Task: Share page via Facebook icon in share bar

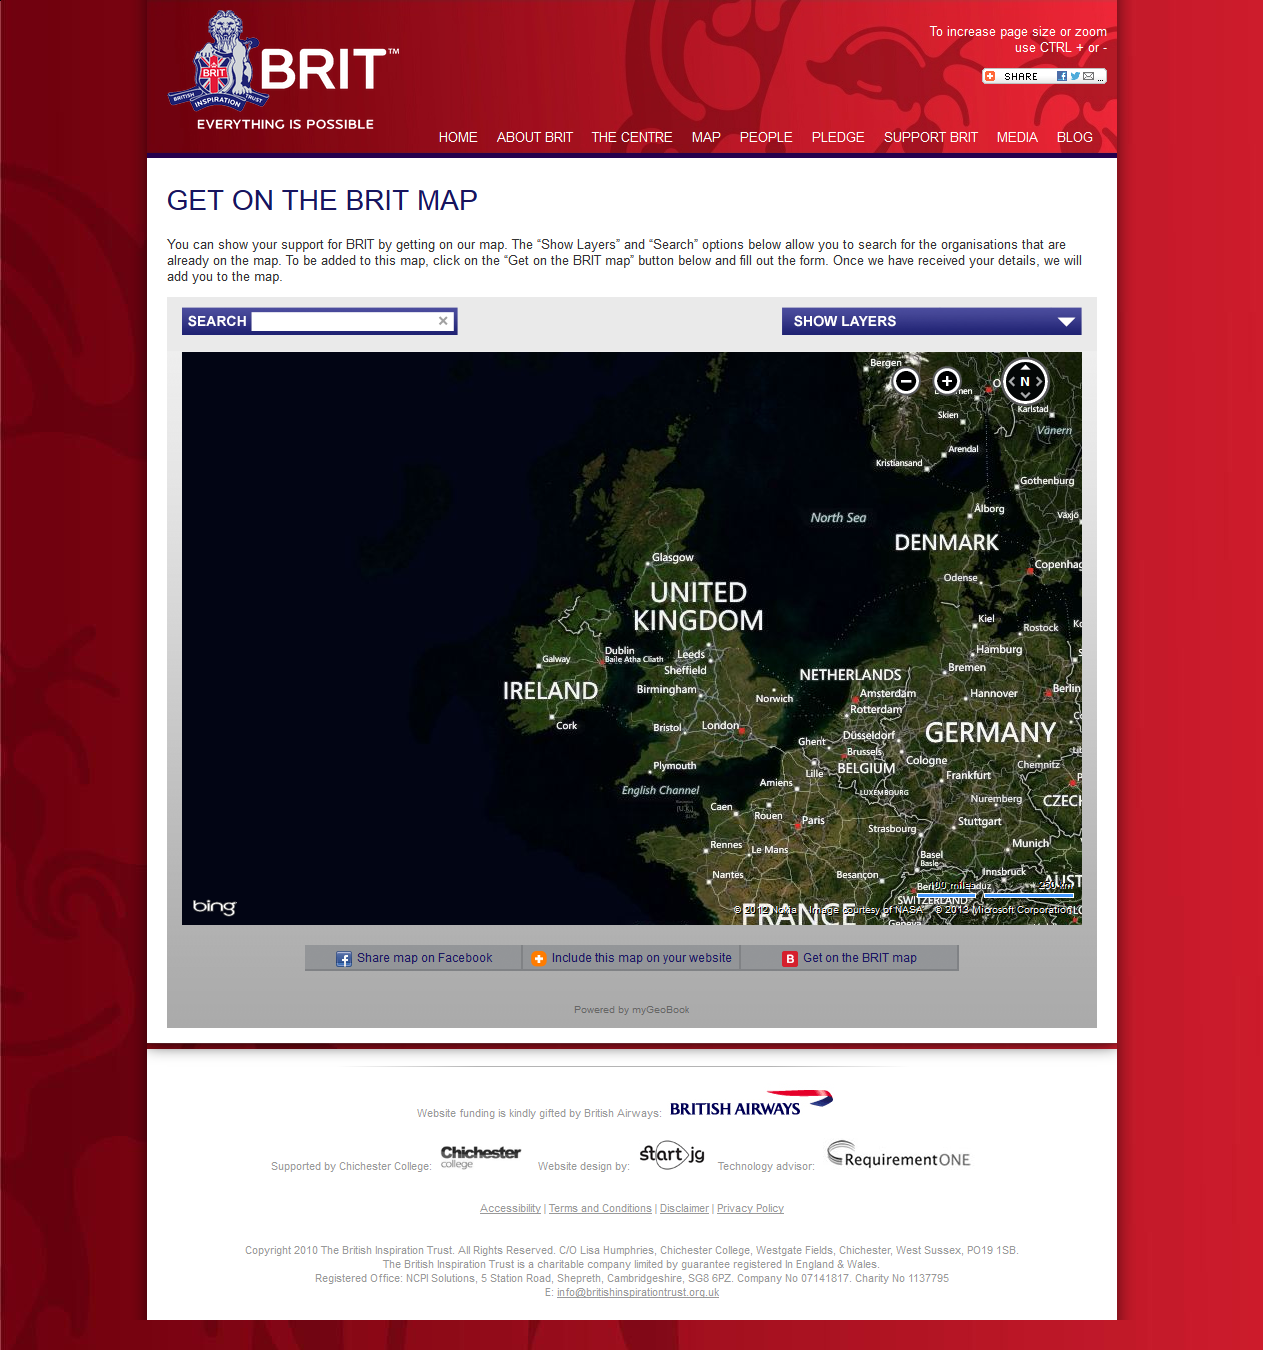Action: 1062,76
